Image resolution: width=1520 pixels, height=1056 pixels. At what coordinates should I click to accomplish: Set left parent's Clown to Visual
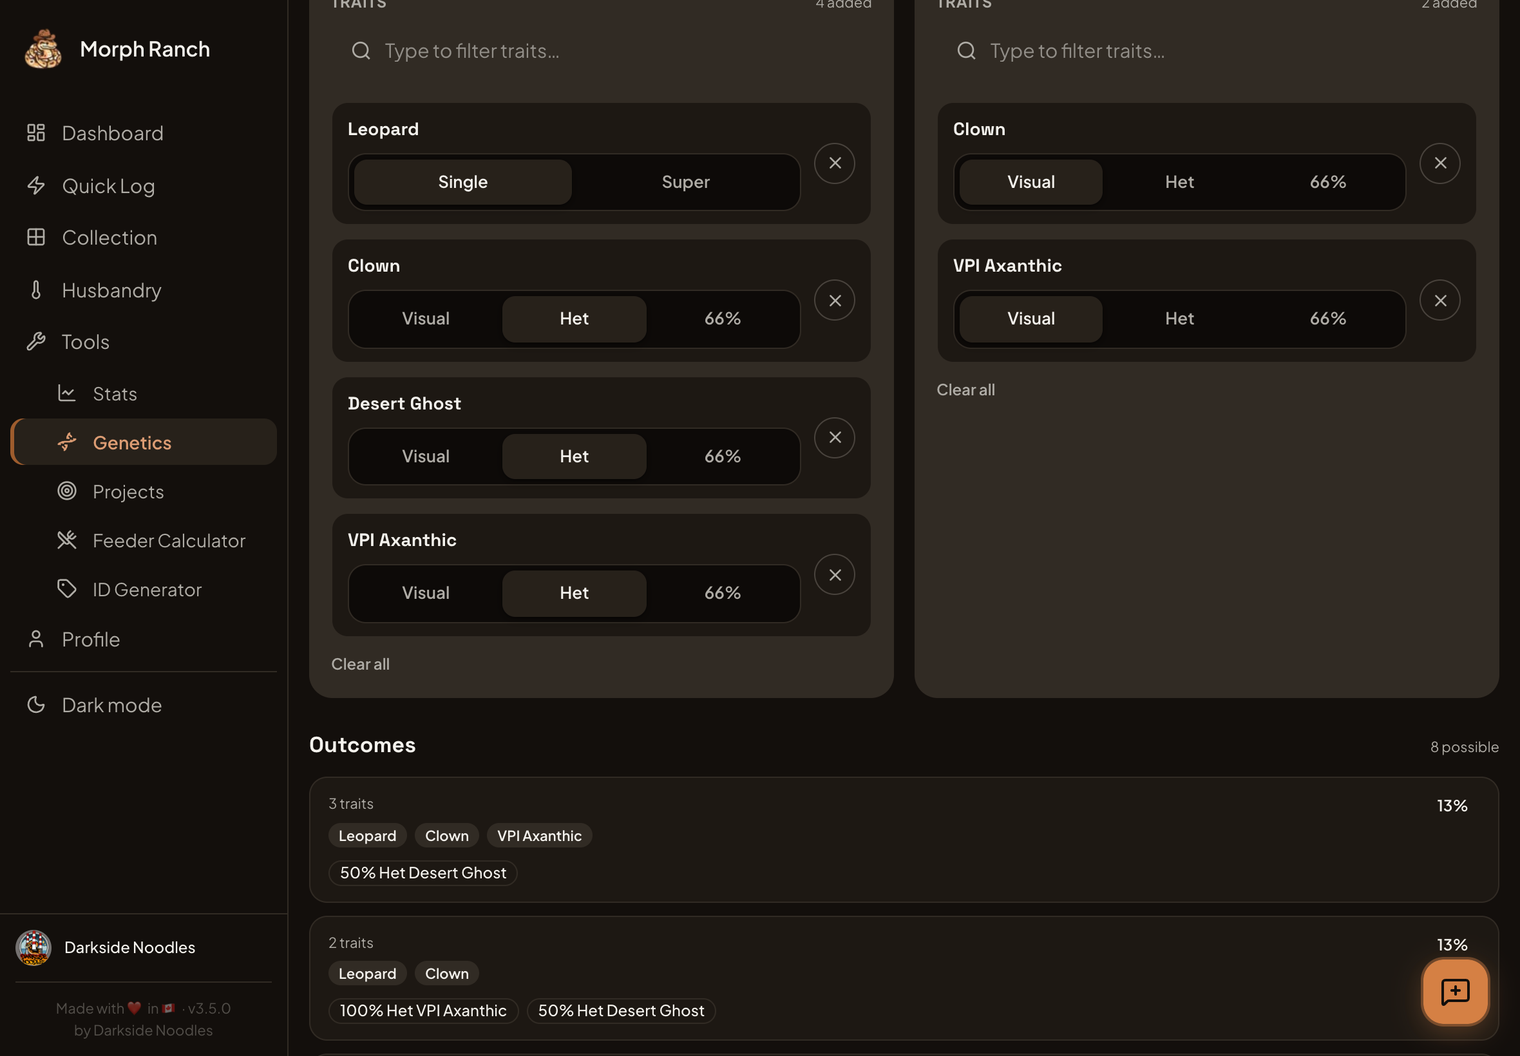point(426,319)
